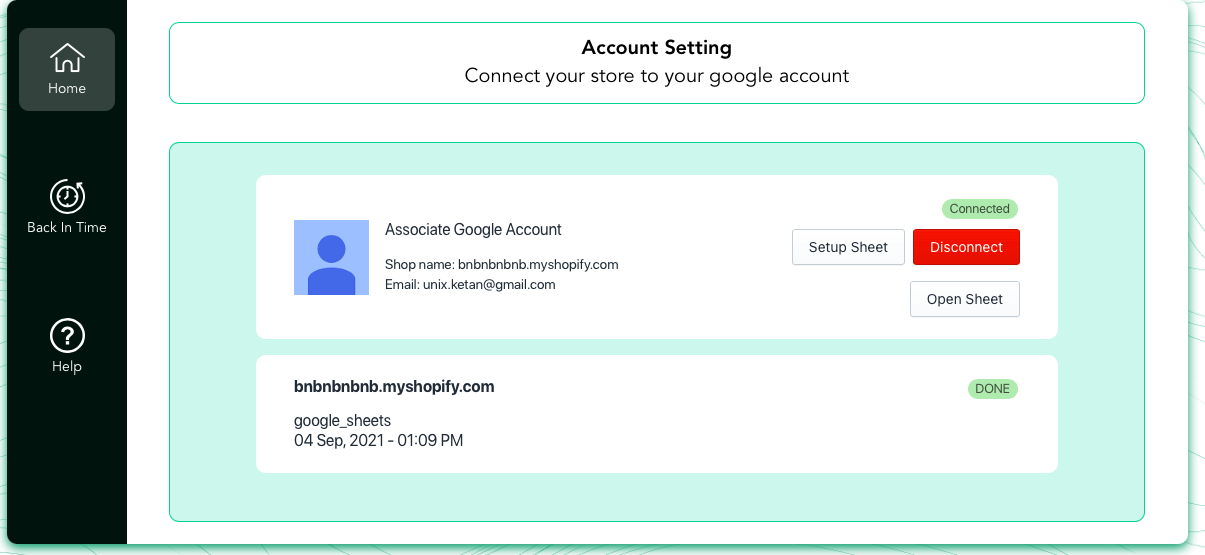1205x555 pixels.
Task: Click the Google account avatar image
Action: 331,257
